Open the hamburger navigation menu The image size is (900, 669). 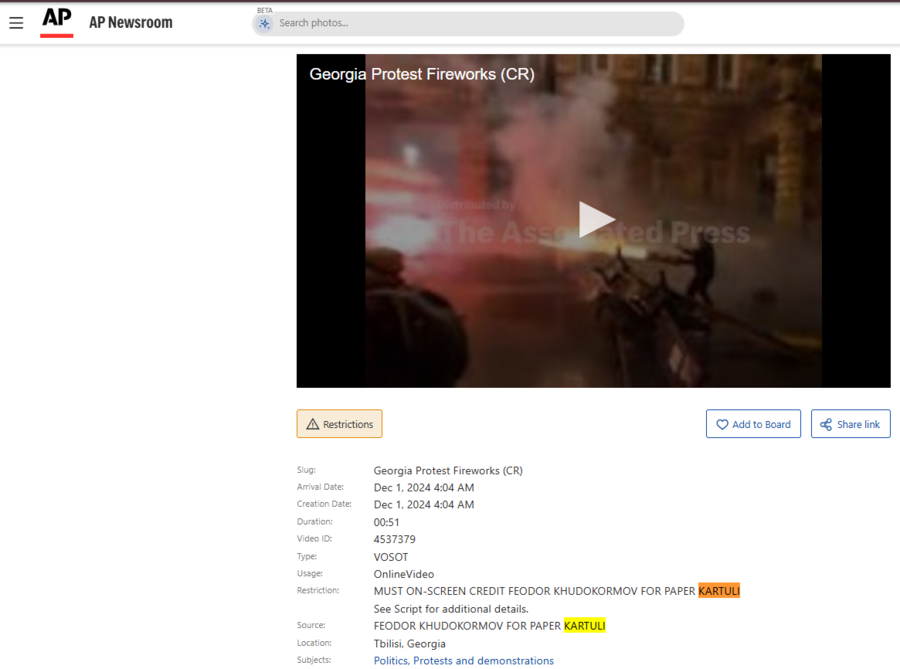16,23
